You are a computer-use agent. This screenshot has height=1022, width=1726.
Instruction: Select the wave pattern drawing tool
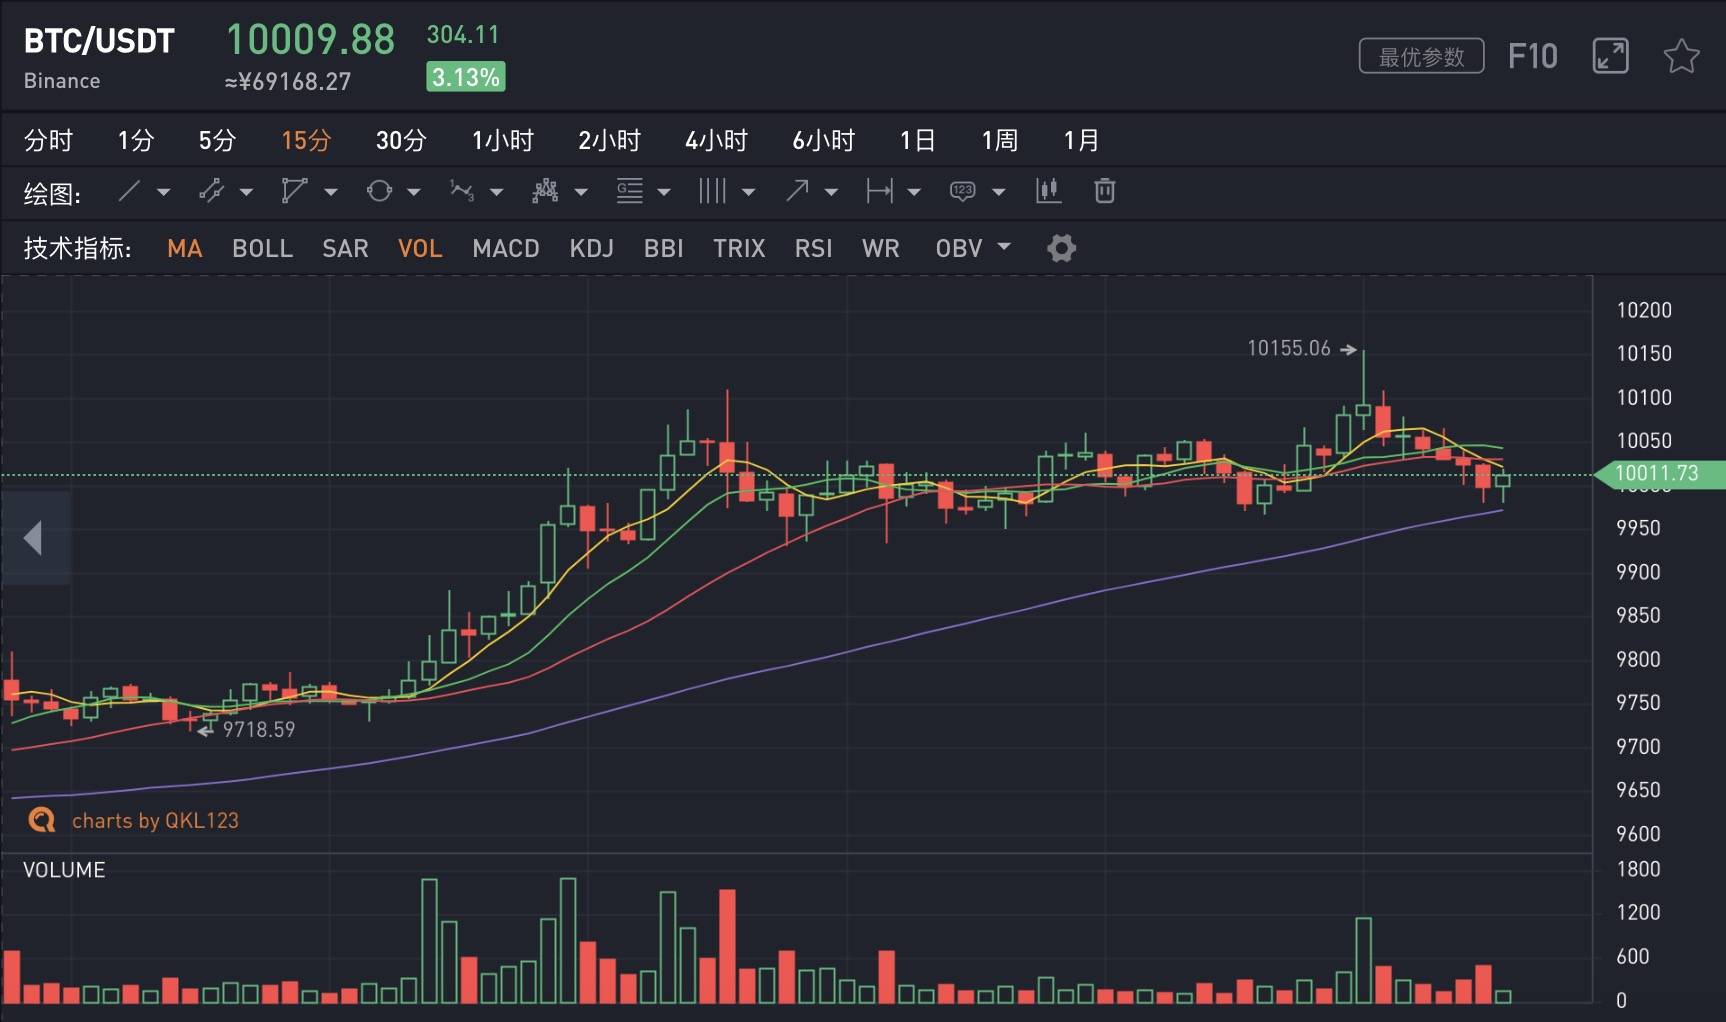462,191
